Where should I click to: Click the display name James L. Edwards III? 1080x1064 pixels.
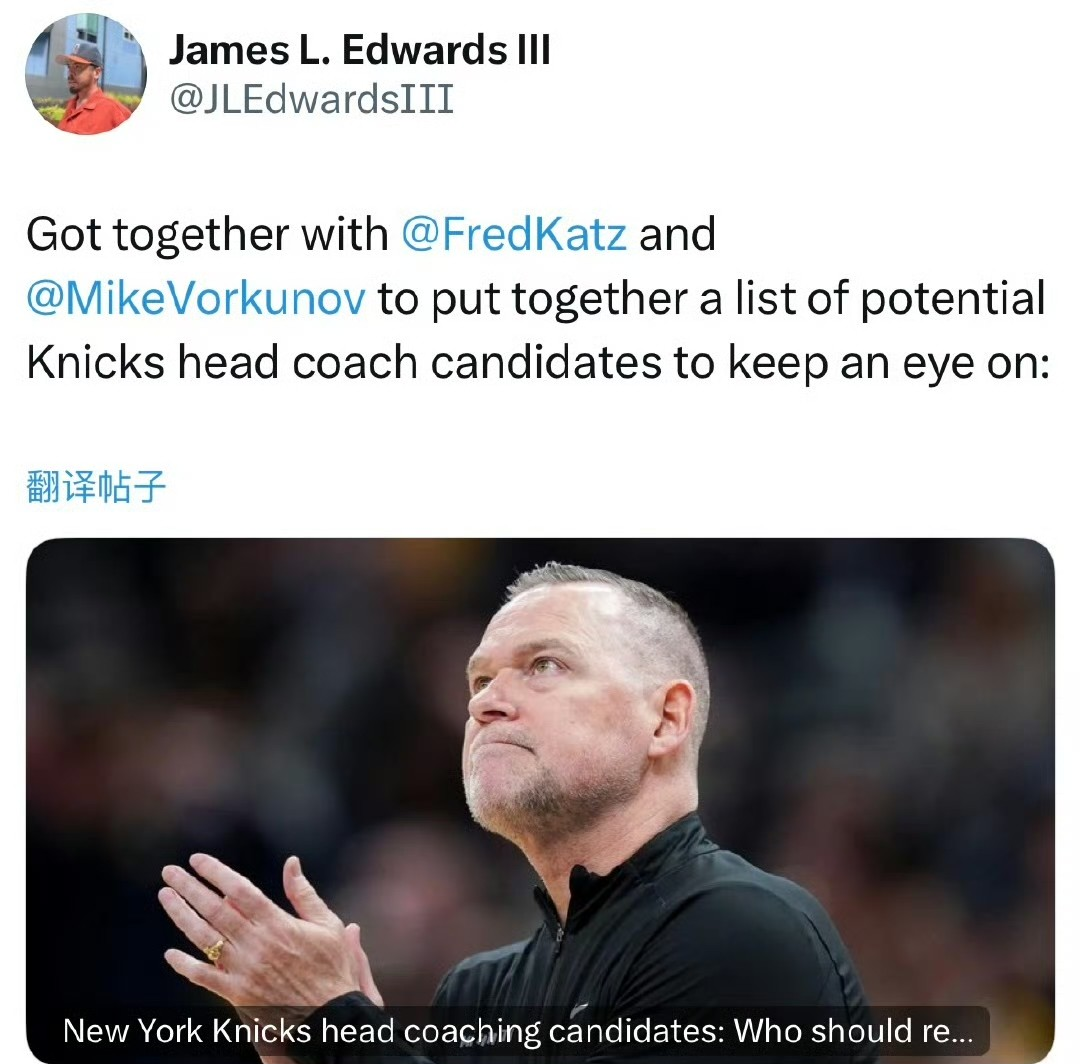point(360,50)
